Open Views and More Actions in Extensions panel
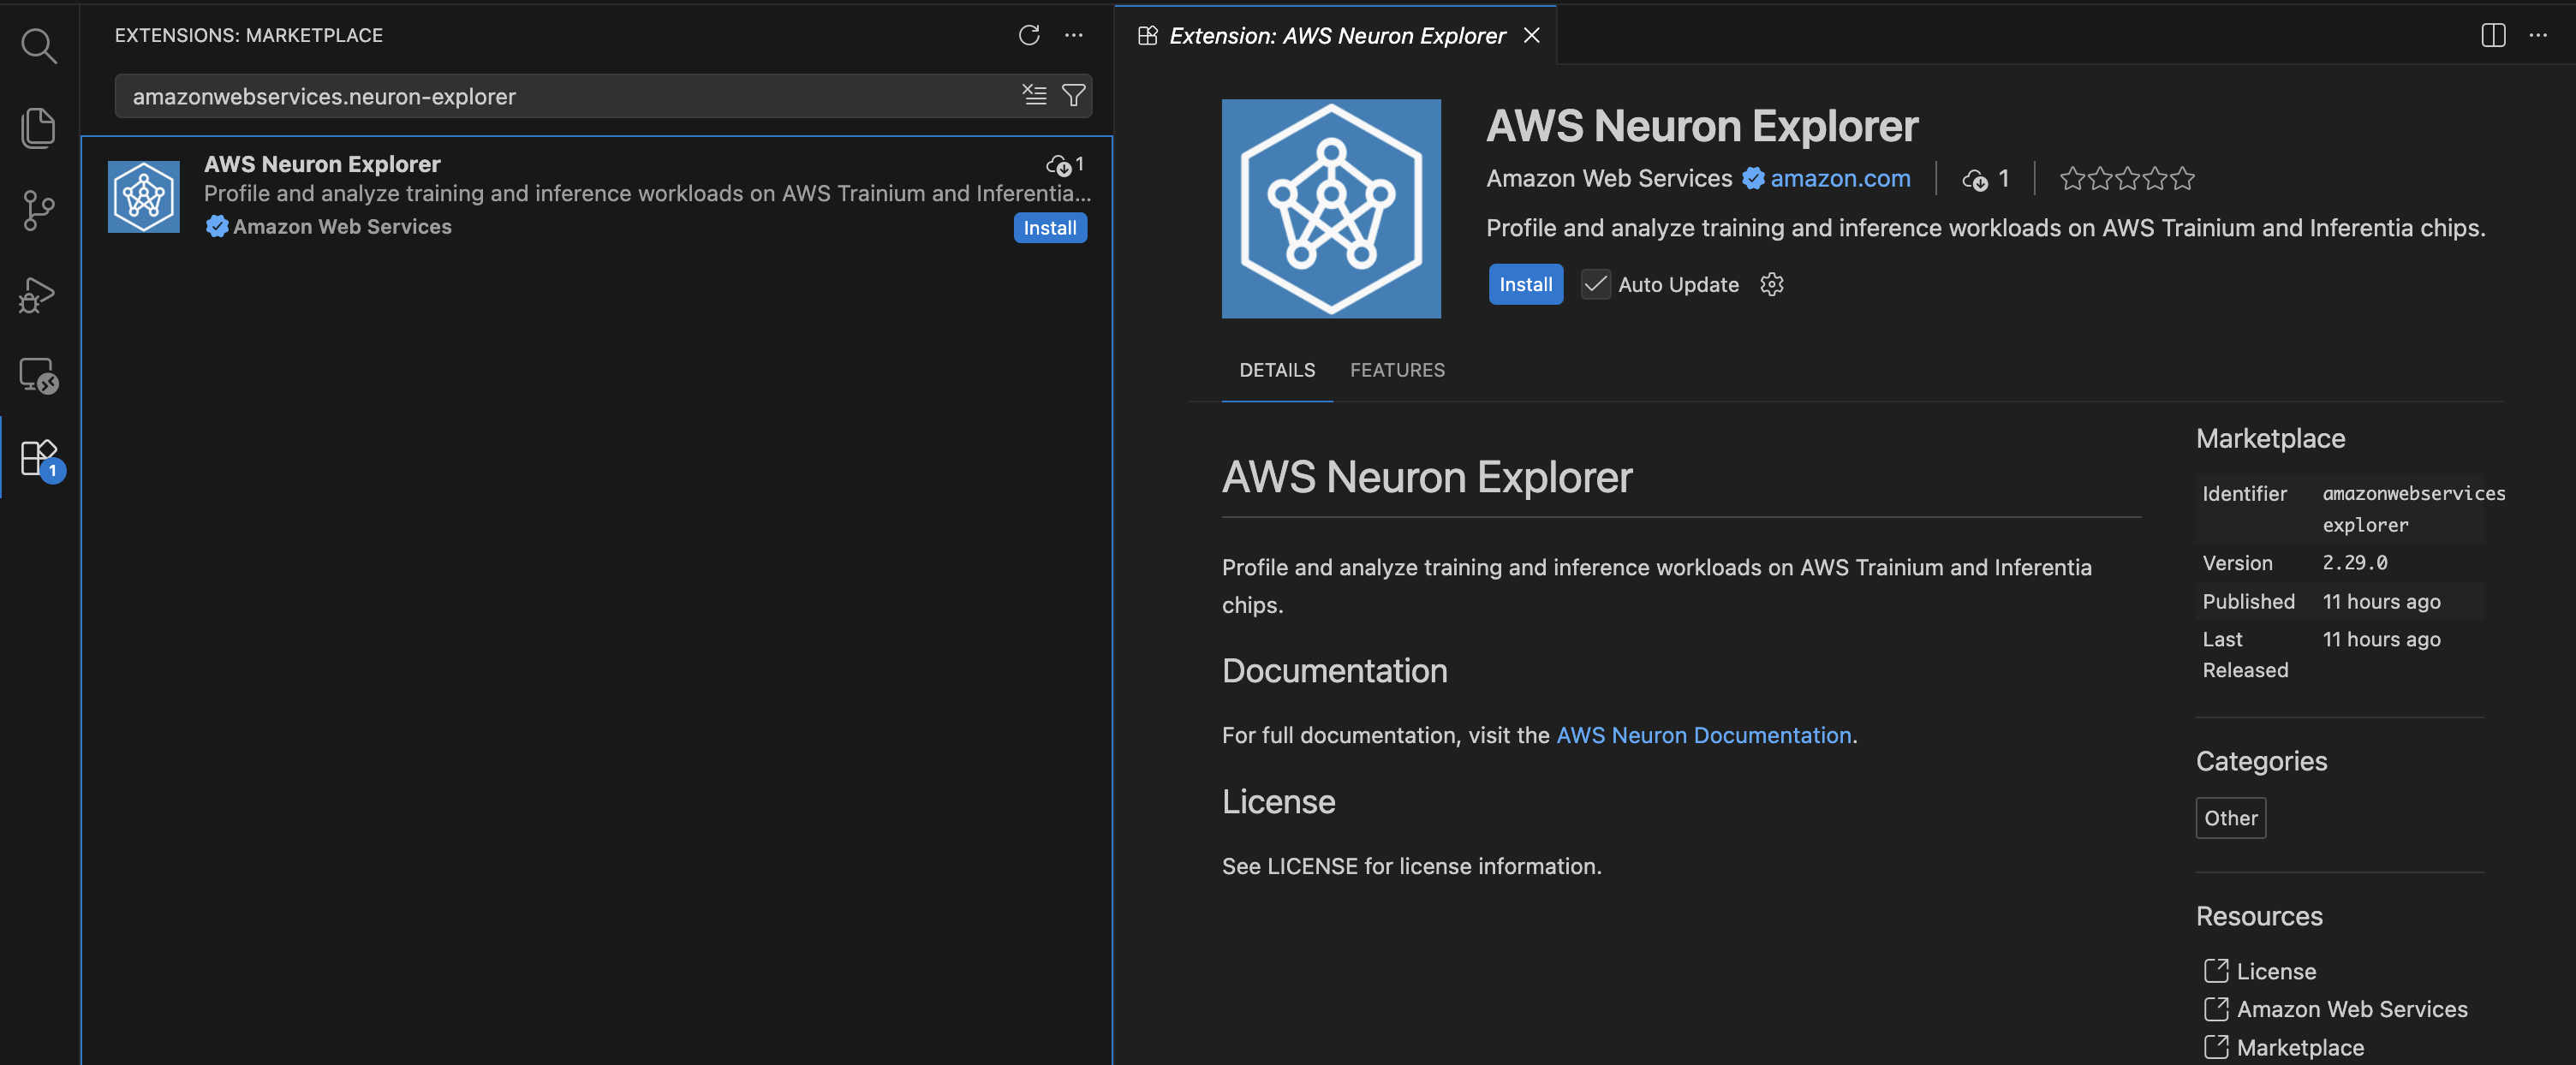This screenshot has height=1065, width=2576. pos(1074,35)
